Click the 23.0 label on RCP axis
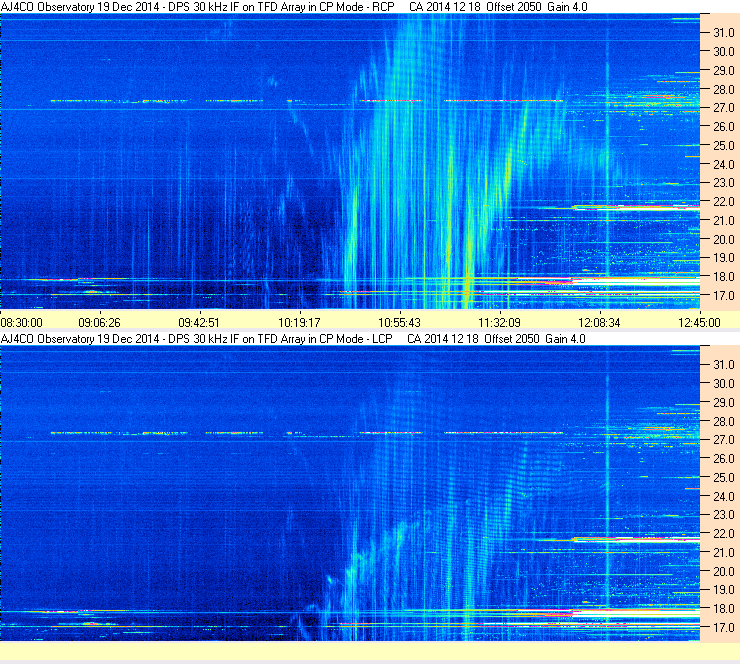The height and width of the screenshot is (664, 740). [724, 183]
